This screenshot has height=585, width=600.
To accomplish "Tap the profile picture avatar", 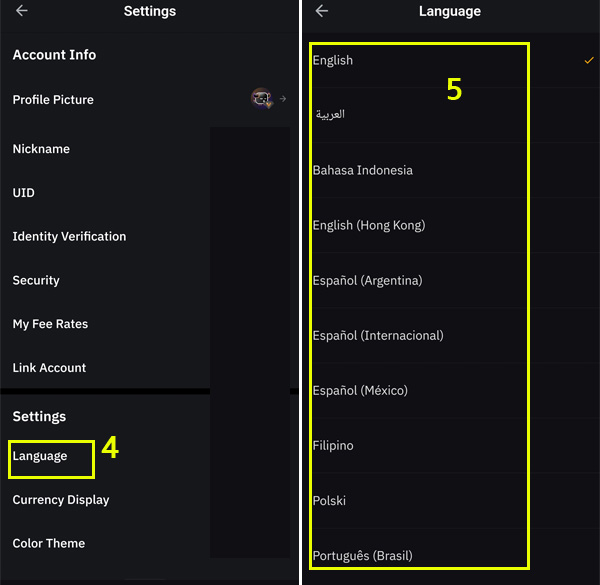I will (x=261, y=99).
